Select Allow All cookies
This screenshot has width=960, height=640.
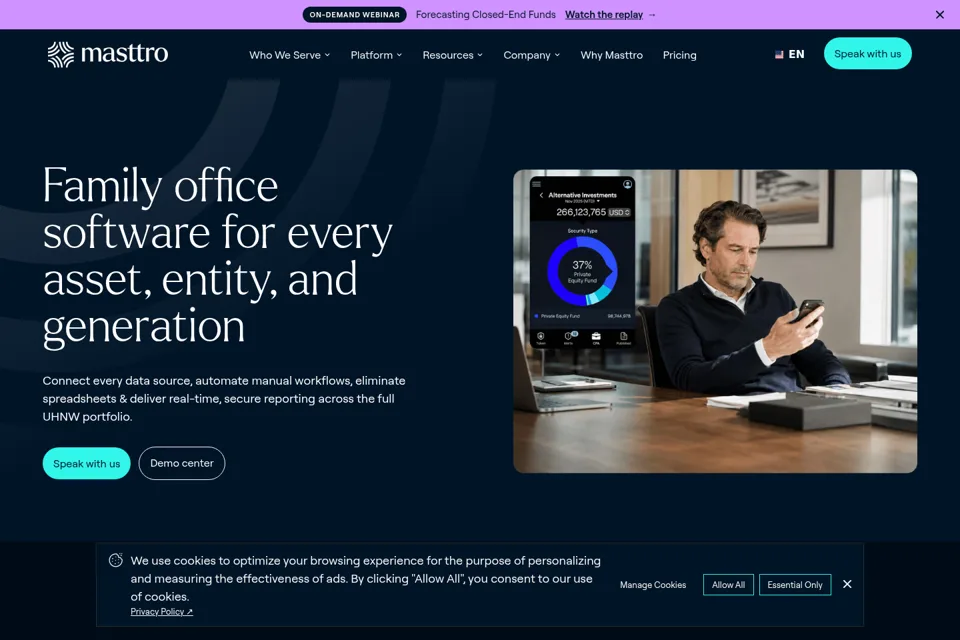[728, 585]
